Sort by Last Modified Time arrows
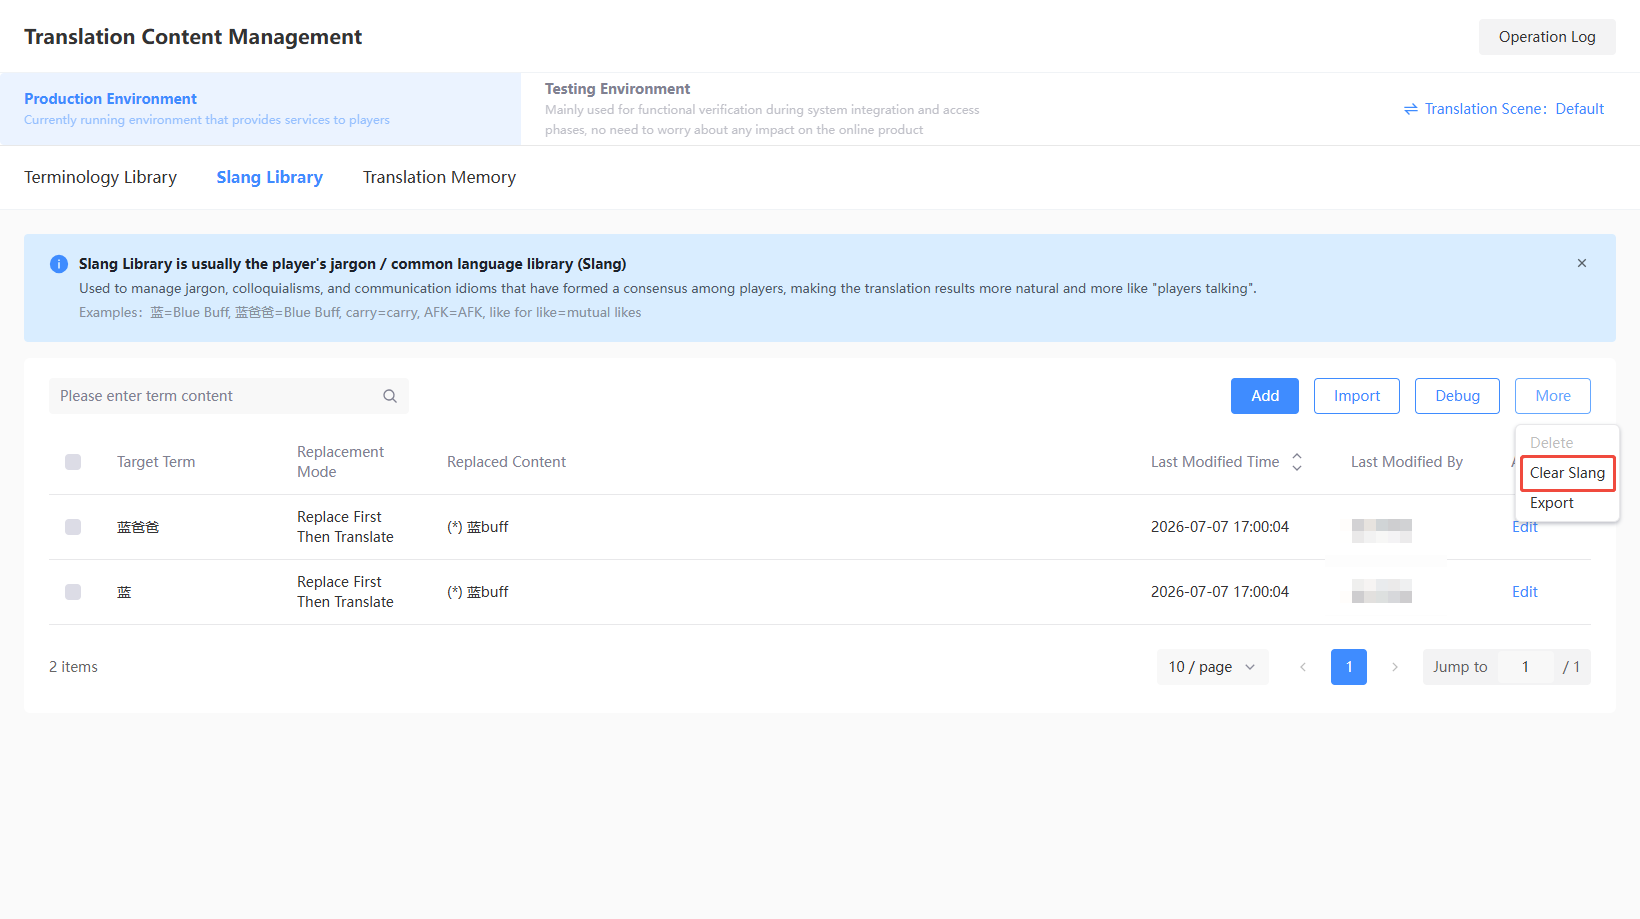1640x919 pixels. [x=1297, y=462]
